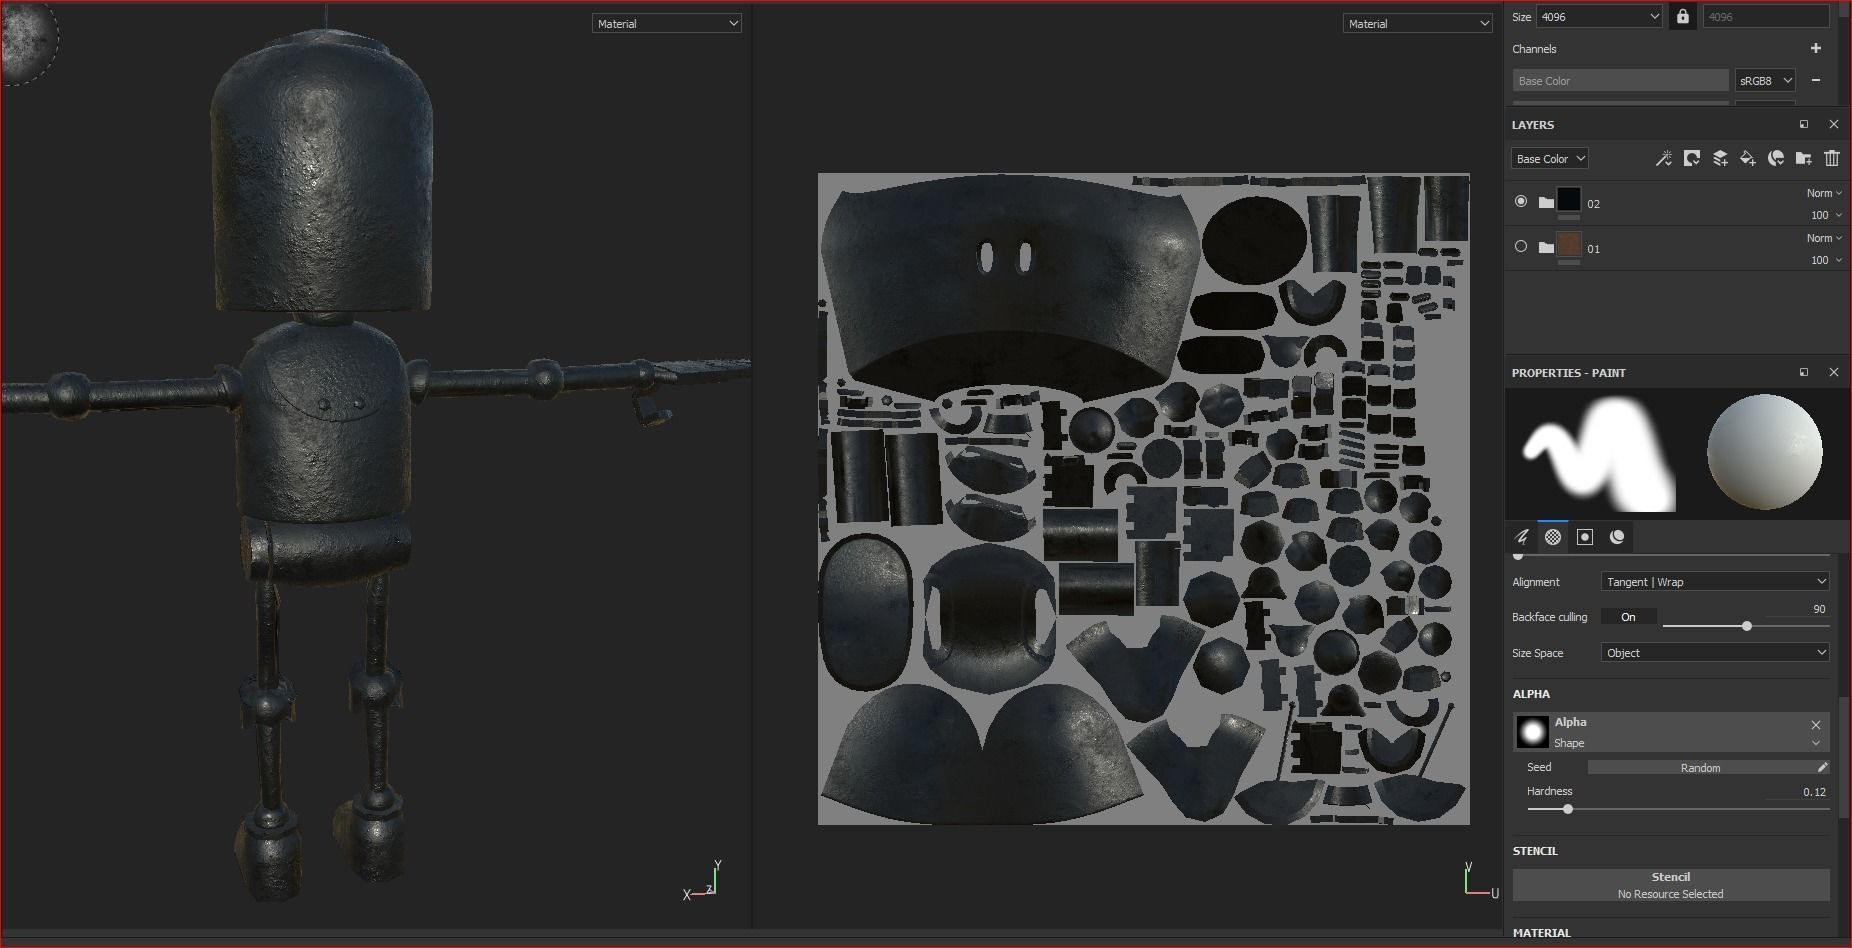Click the folder icon of layer 02
This screenshot has width=1852, height=948.
point(1546,203)
